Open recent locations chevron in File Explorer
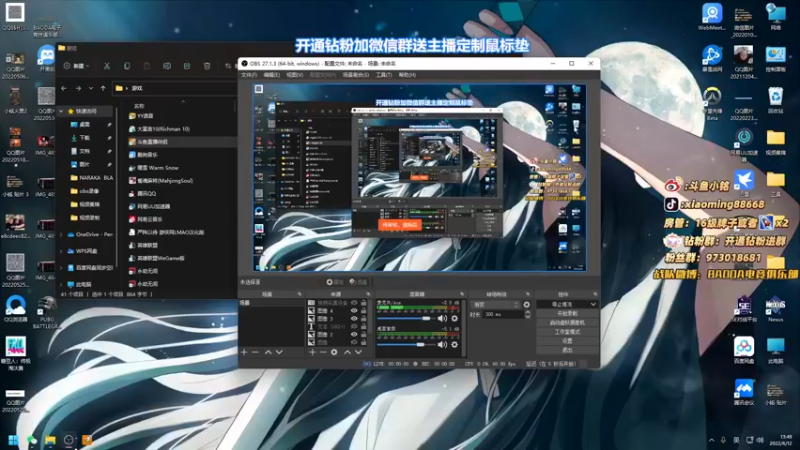800x450 pixels. tap(91, 88)
